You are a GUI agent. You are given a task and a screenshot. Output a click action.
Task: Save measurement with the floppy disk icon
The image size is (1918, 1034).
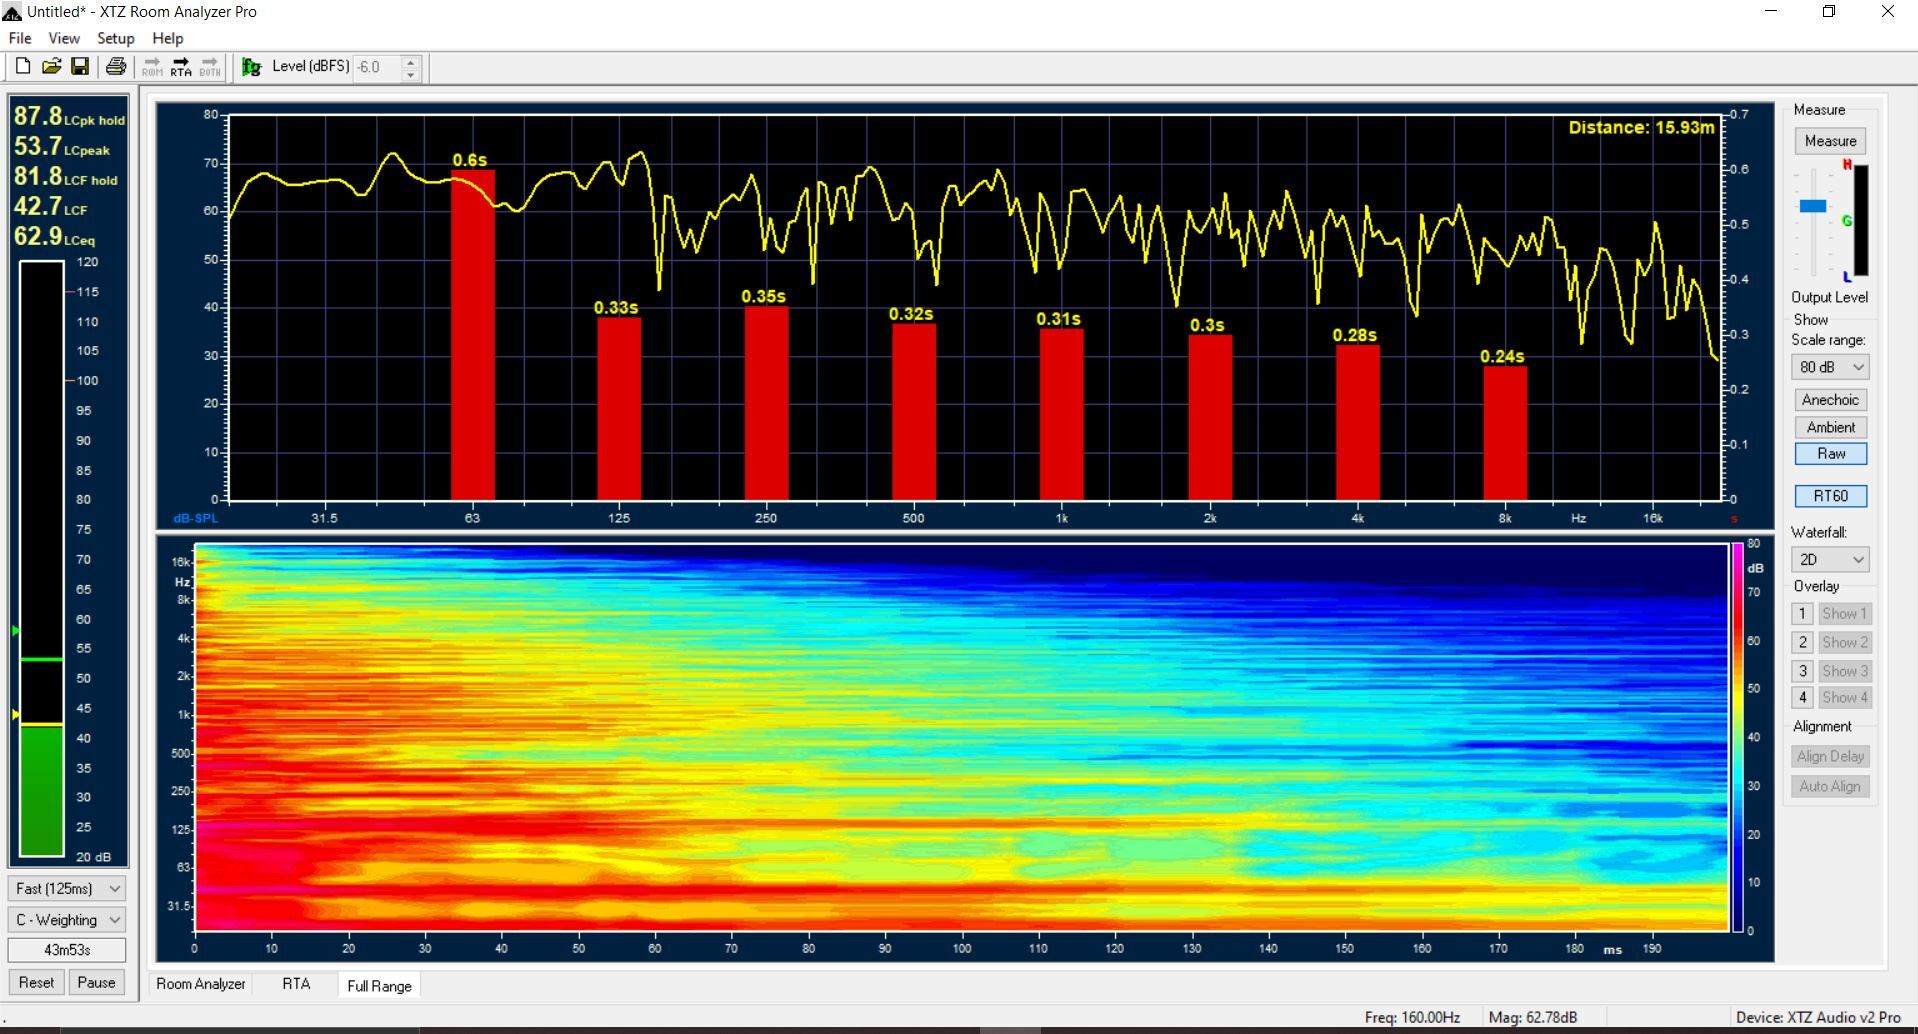80,67
